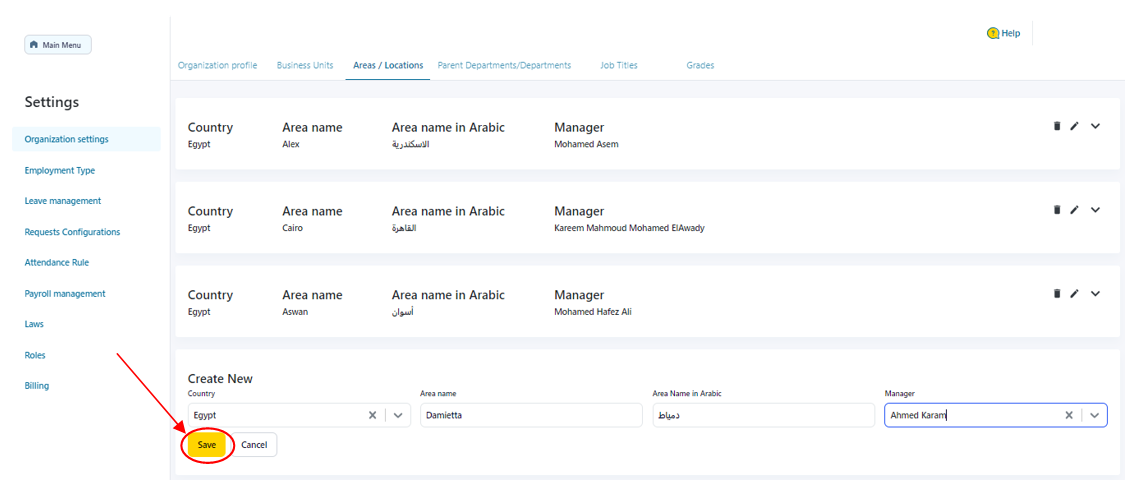Open Parent Departments/Departments tab
The image size is (1134, 480).
click(504, 65)
